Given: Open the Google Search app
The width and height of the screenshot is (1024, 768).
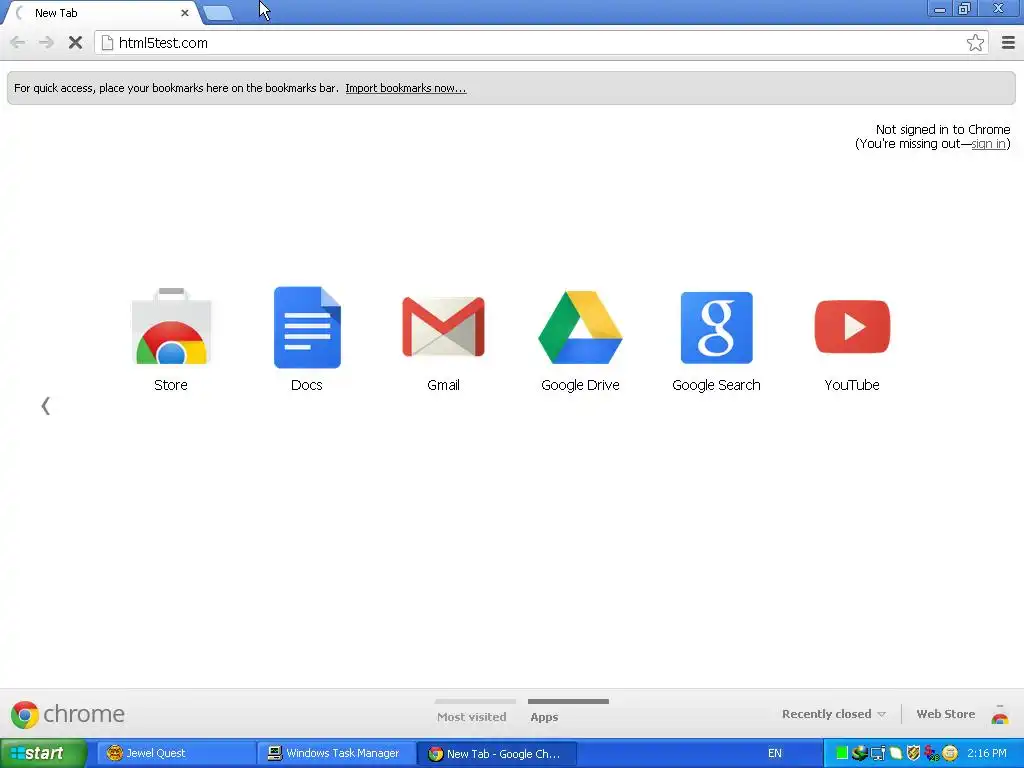Looking at the screenshot, I should coord(716,327).
